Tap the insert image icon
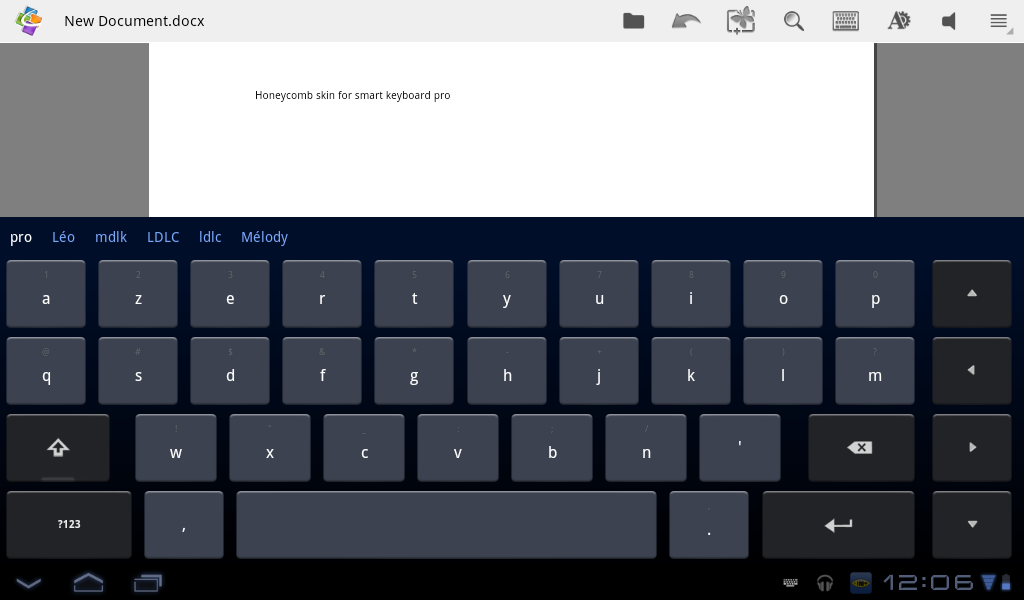The width and height of the screenshot is (1024, 600). click(x=741, y=21)
